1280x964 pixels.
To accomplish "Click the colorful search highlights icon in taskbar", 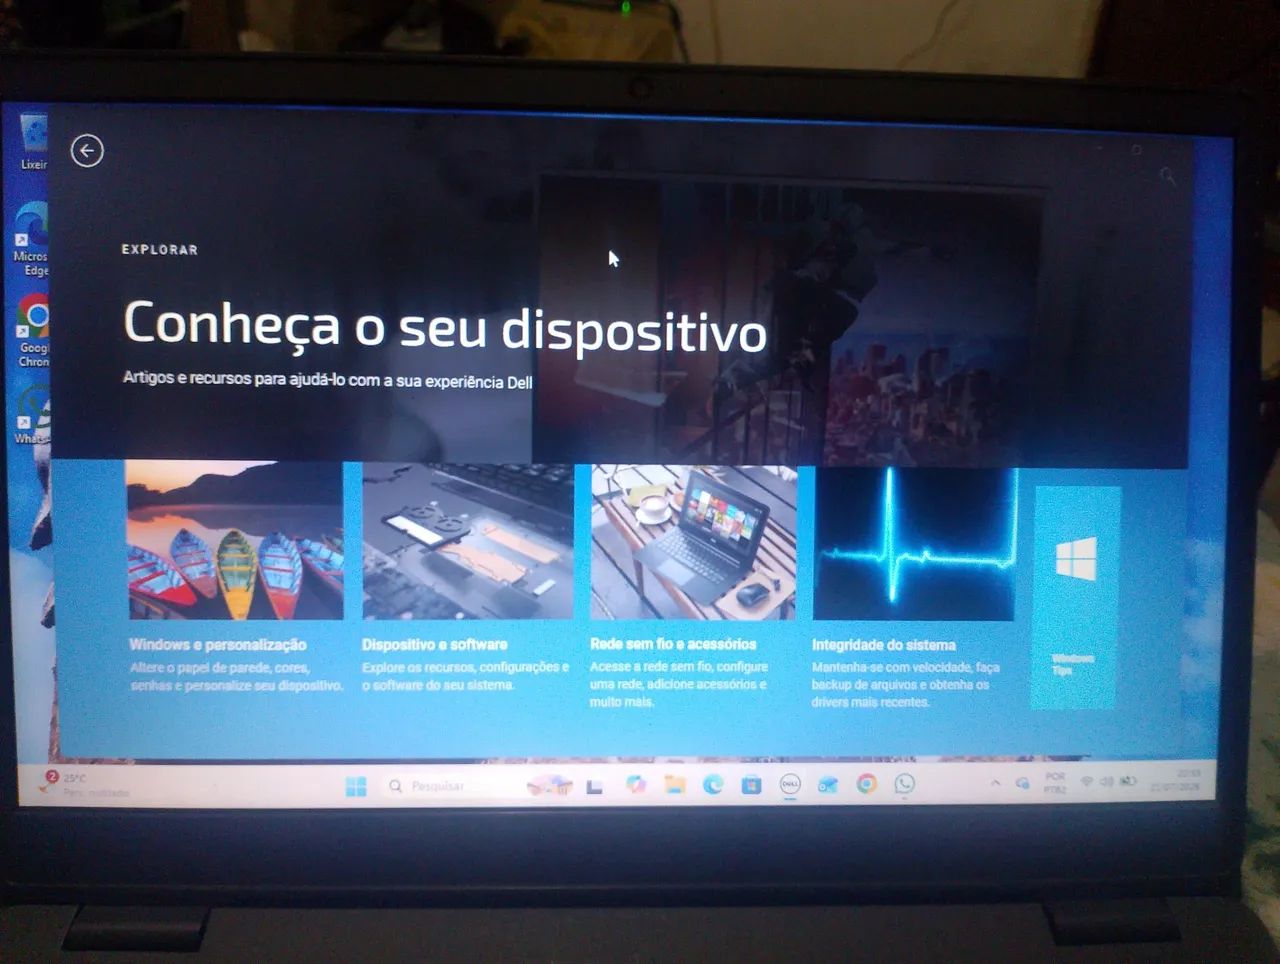I will [x=549, y=786].
